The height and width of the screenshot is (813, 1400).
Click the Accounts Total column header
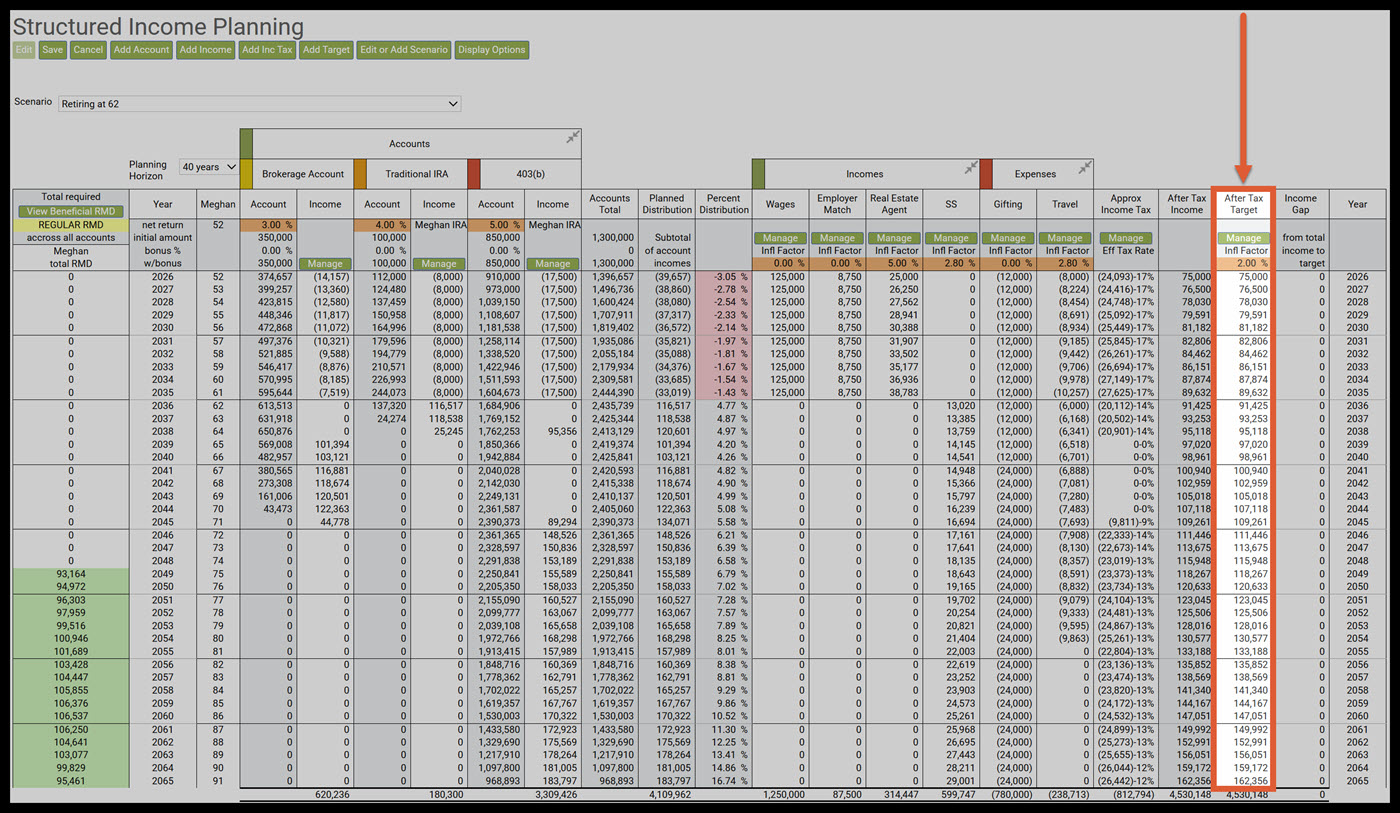[610, 204]
